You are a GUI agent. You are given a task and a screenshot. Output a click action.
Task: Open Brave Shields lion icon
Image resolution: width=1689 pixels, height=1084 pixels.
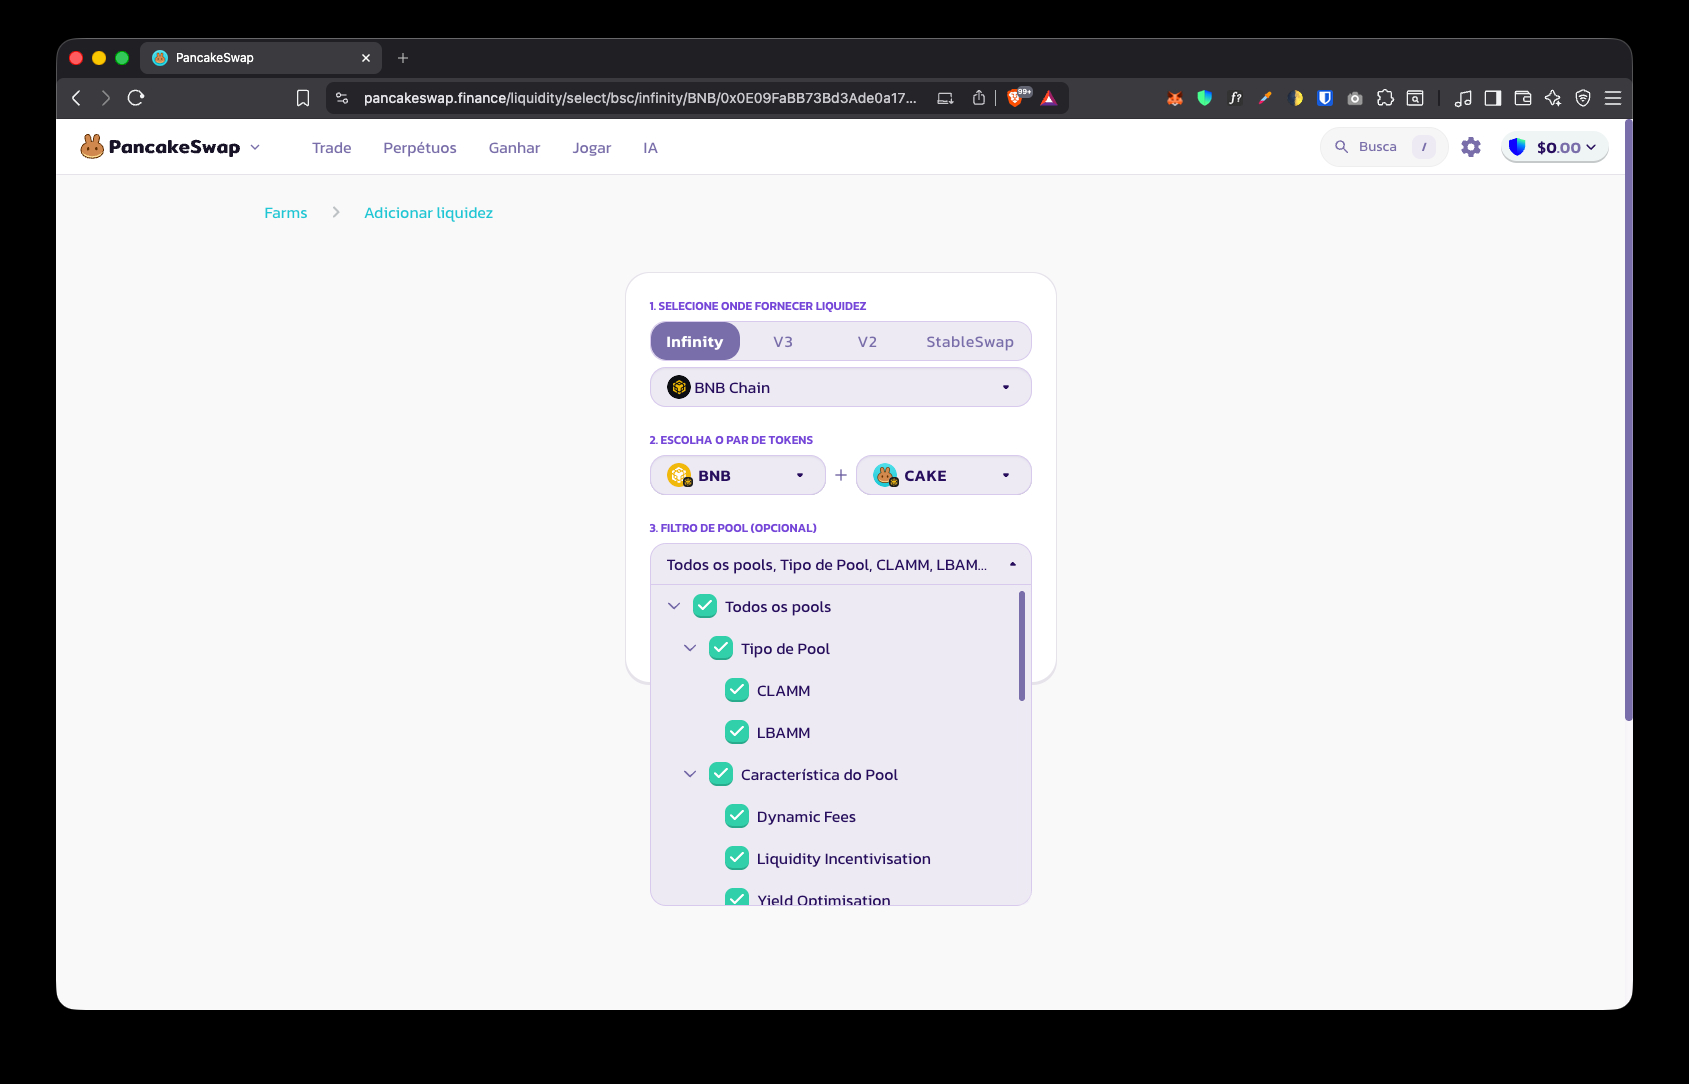point(1016,98)
